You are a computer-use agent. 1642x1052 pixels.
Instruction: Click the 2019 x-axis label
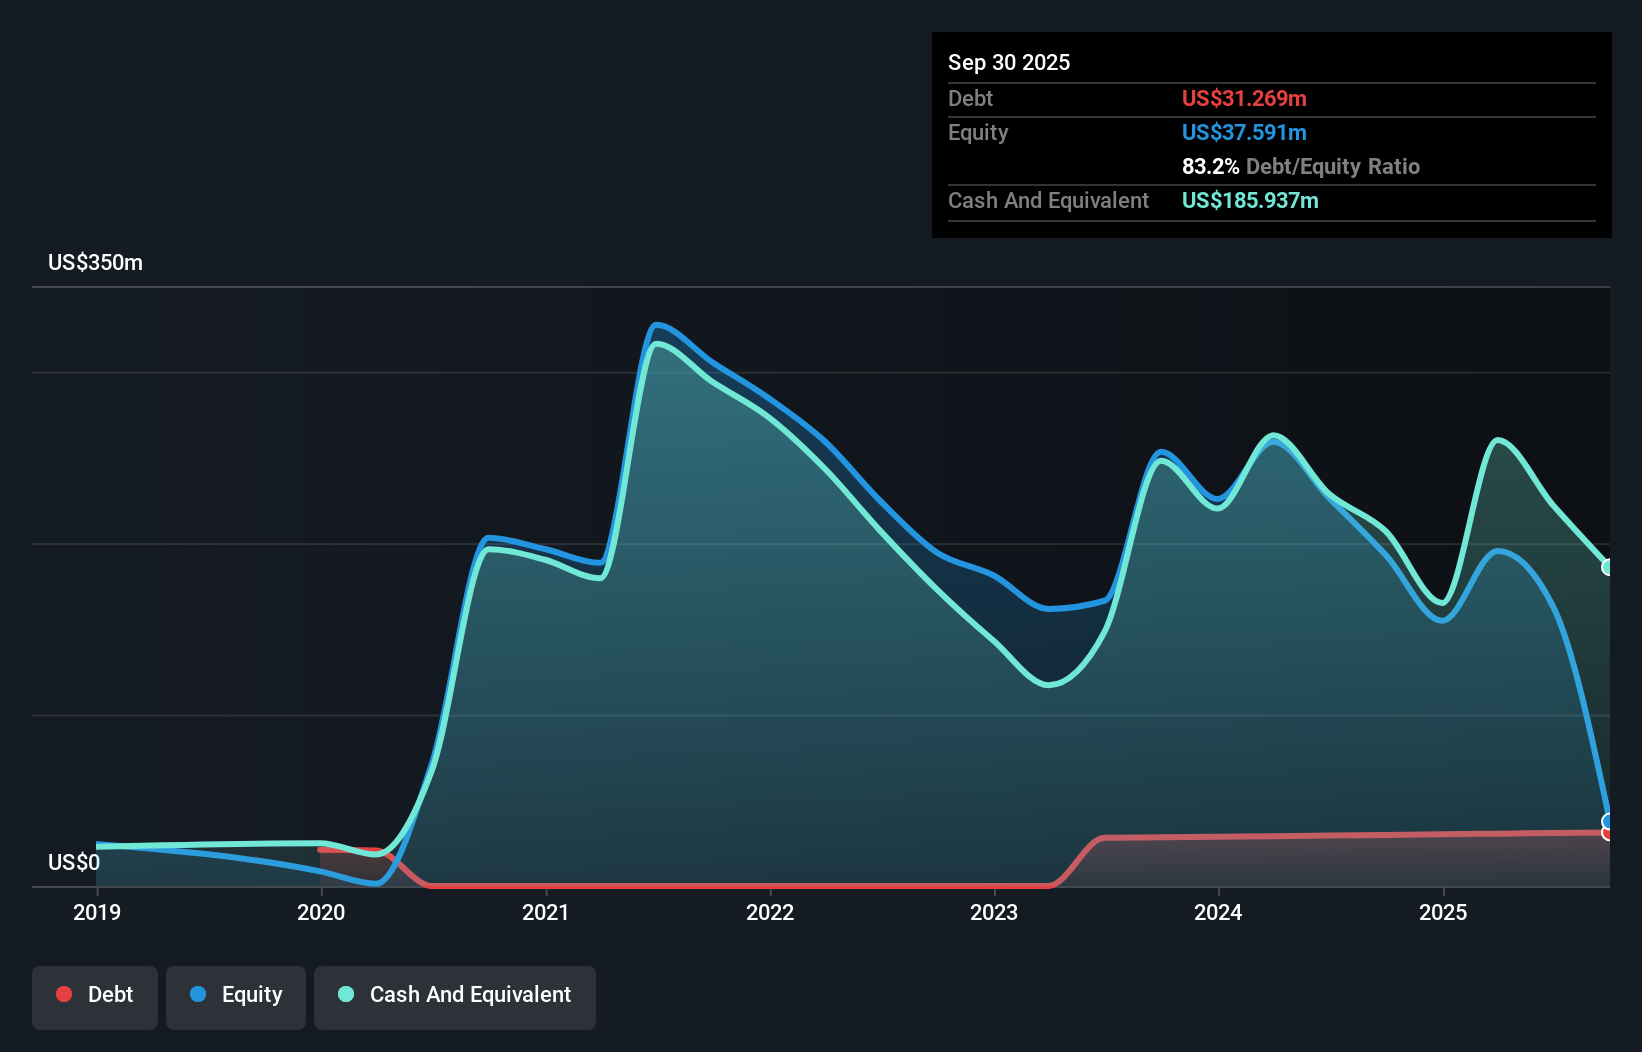click(97, 912)
